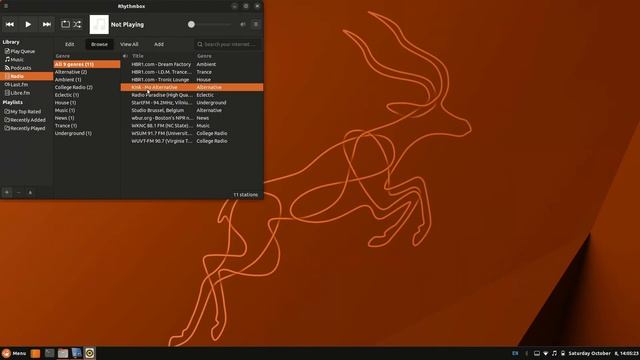Click the Music note icon in sidebar
Screen dimensions: 640x360
[x=7, y=60]
